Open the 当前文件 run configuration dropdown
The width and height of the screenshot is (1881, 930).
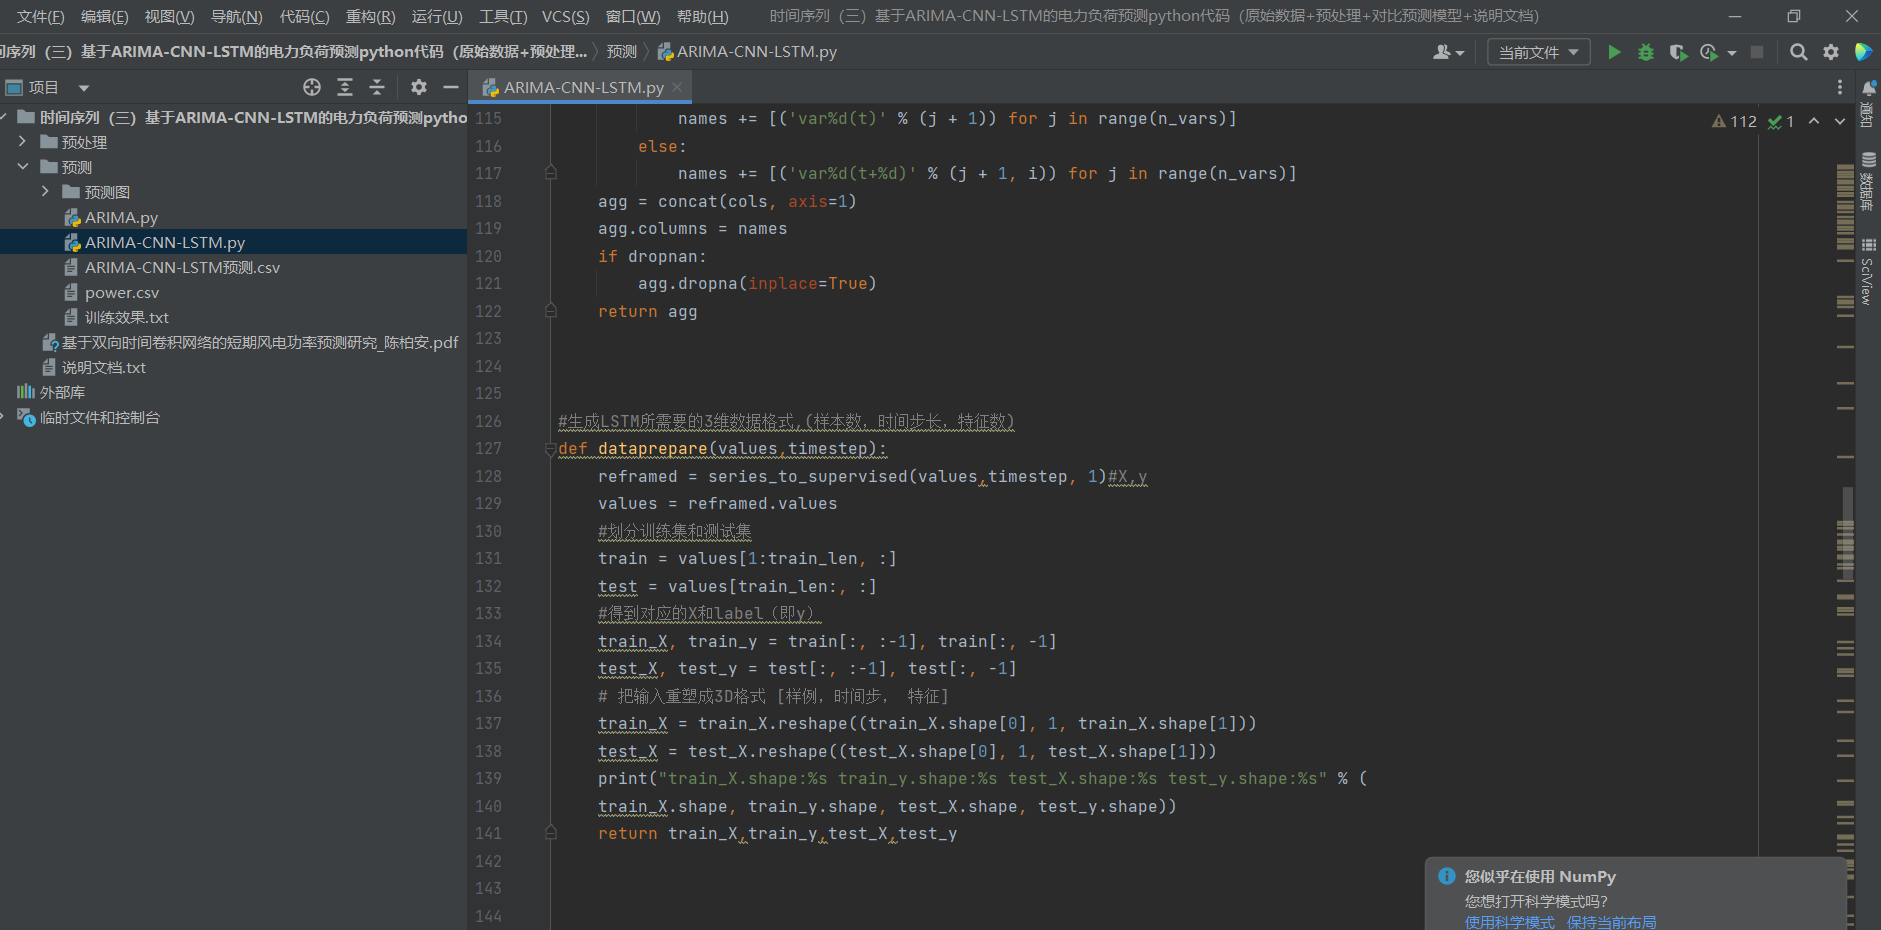coord(1538,52)
